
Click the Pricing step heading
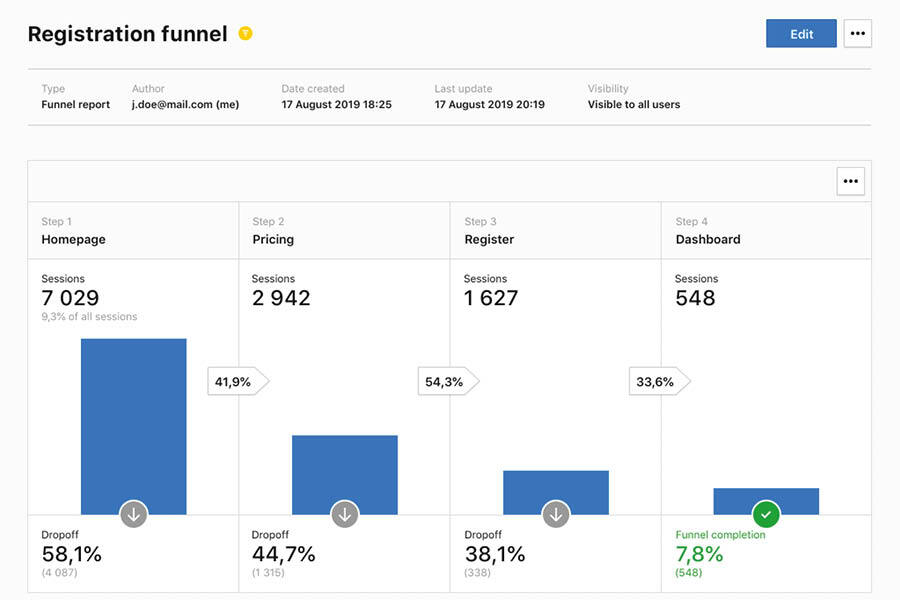(273, 239)
